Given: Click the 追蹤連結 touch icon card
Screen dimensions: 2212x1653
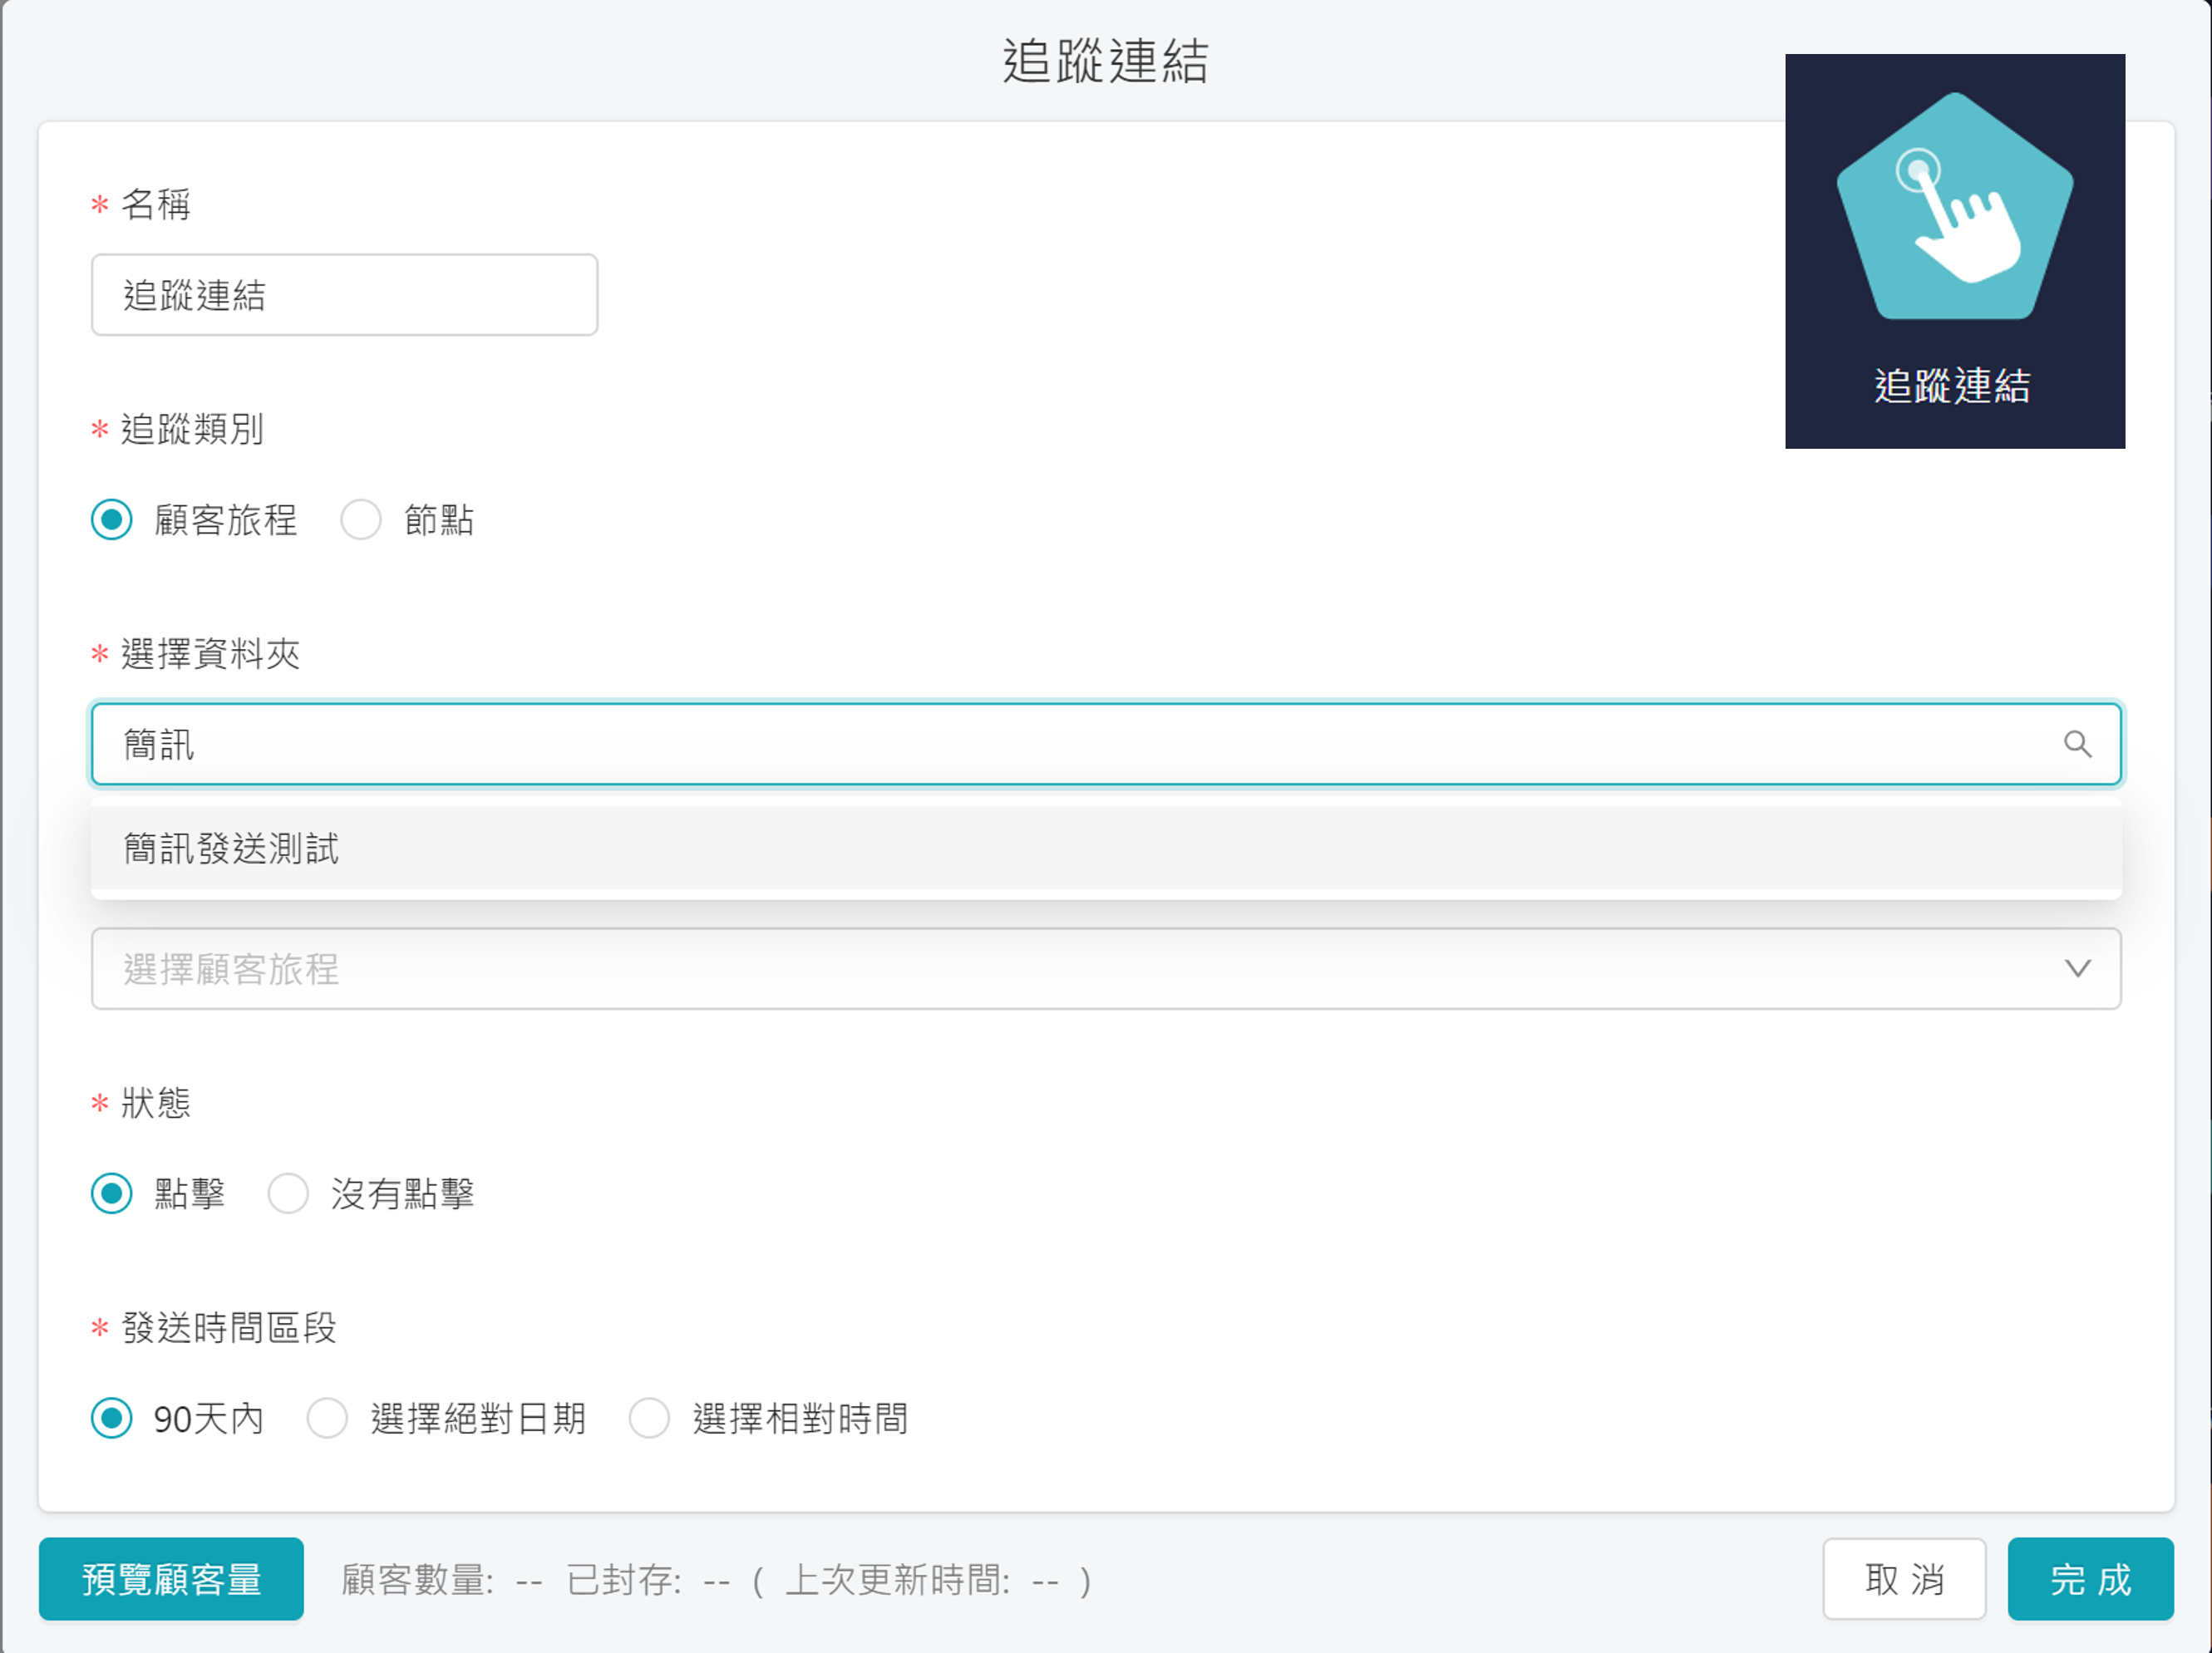Looking at the screenshot, I should 1954,250.
